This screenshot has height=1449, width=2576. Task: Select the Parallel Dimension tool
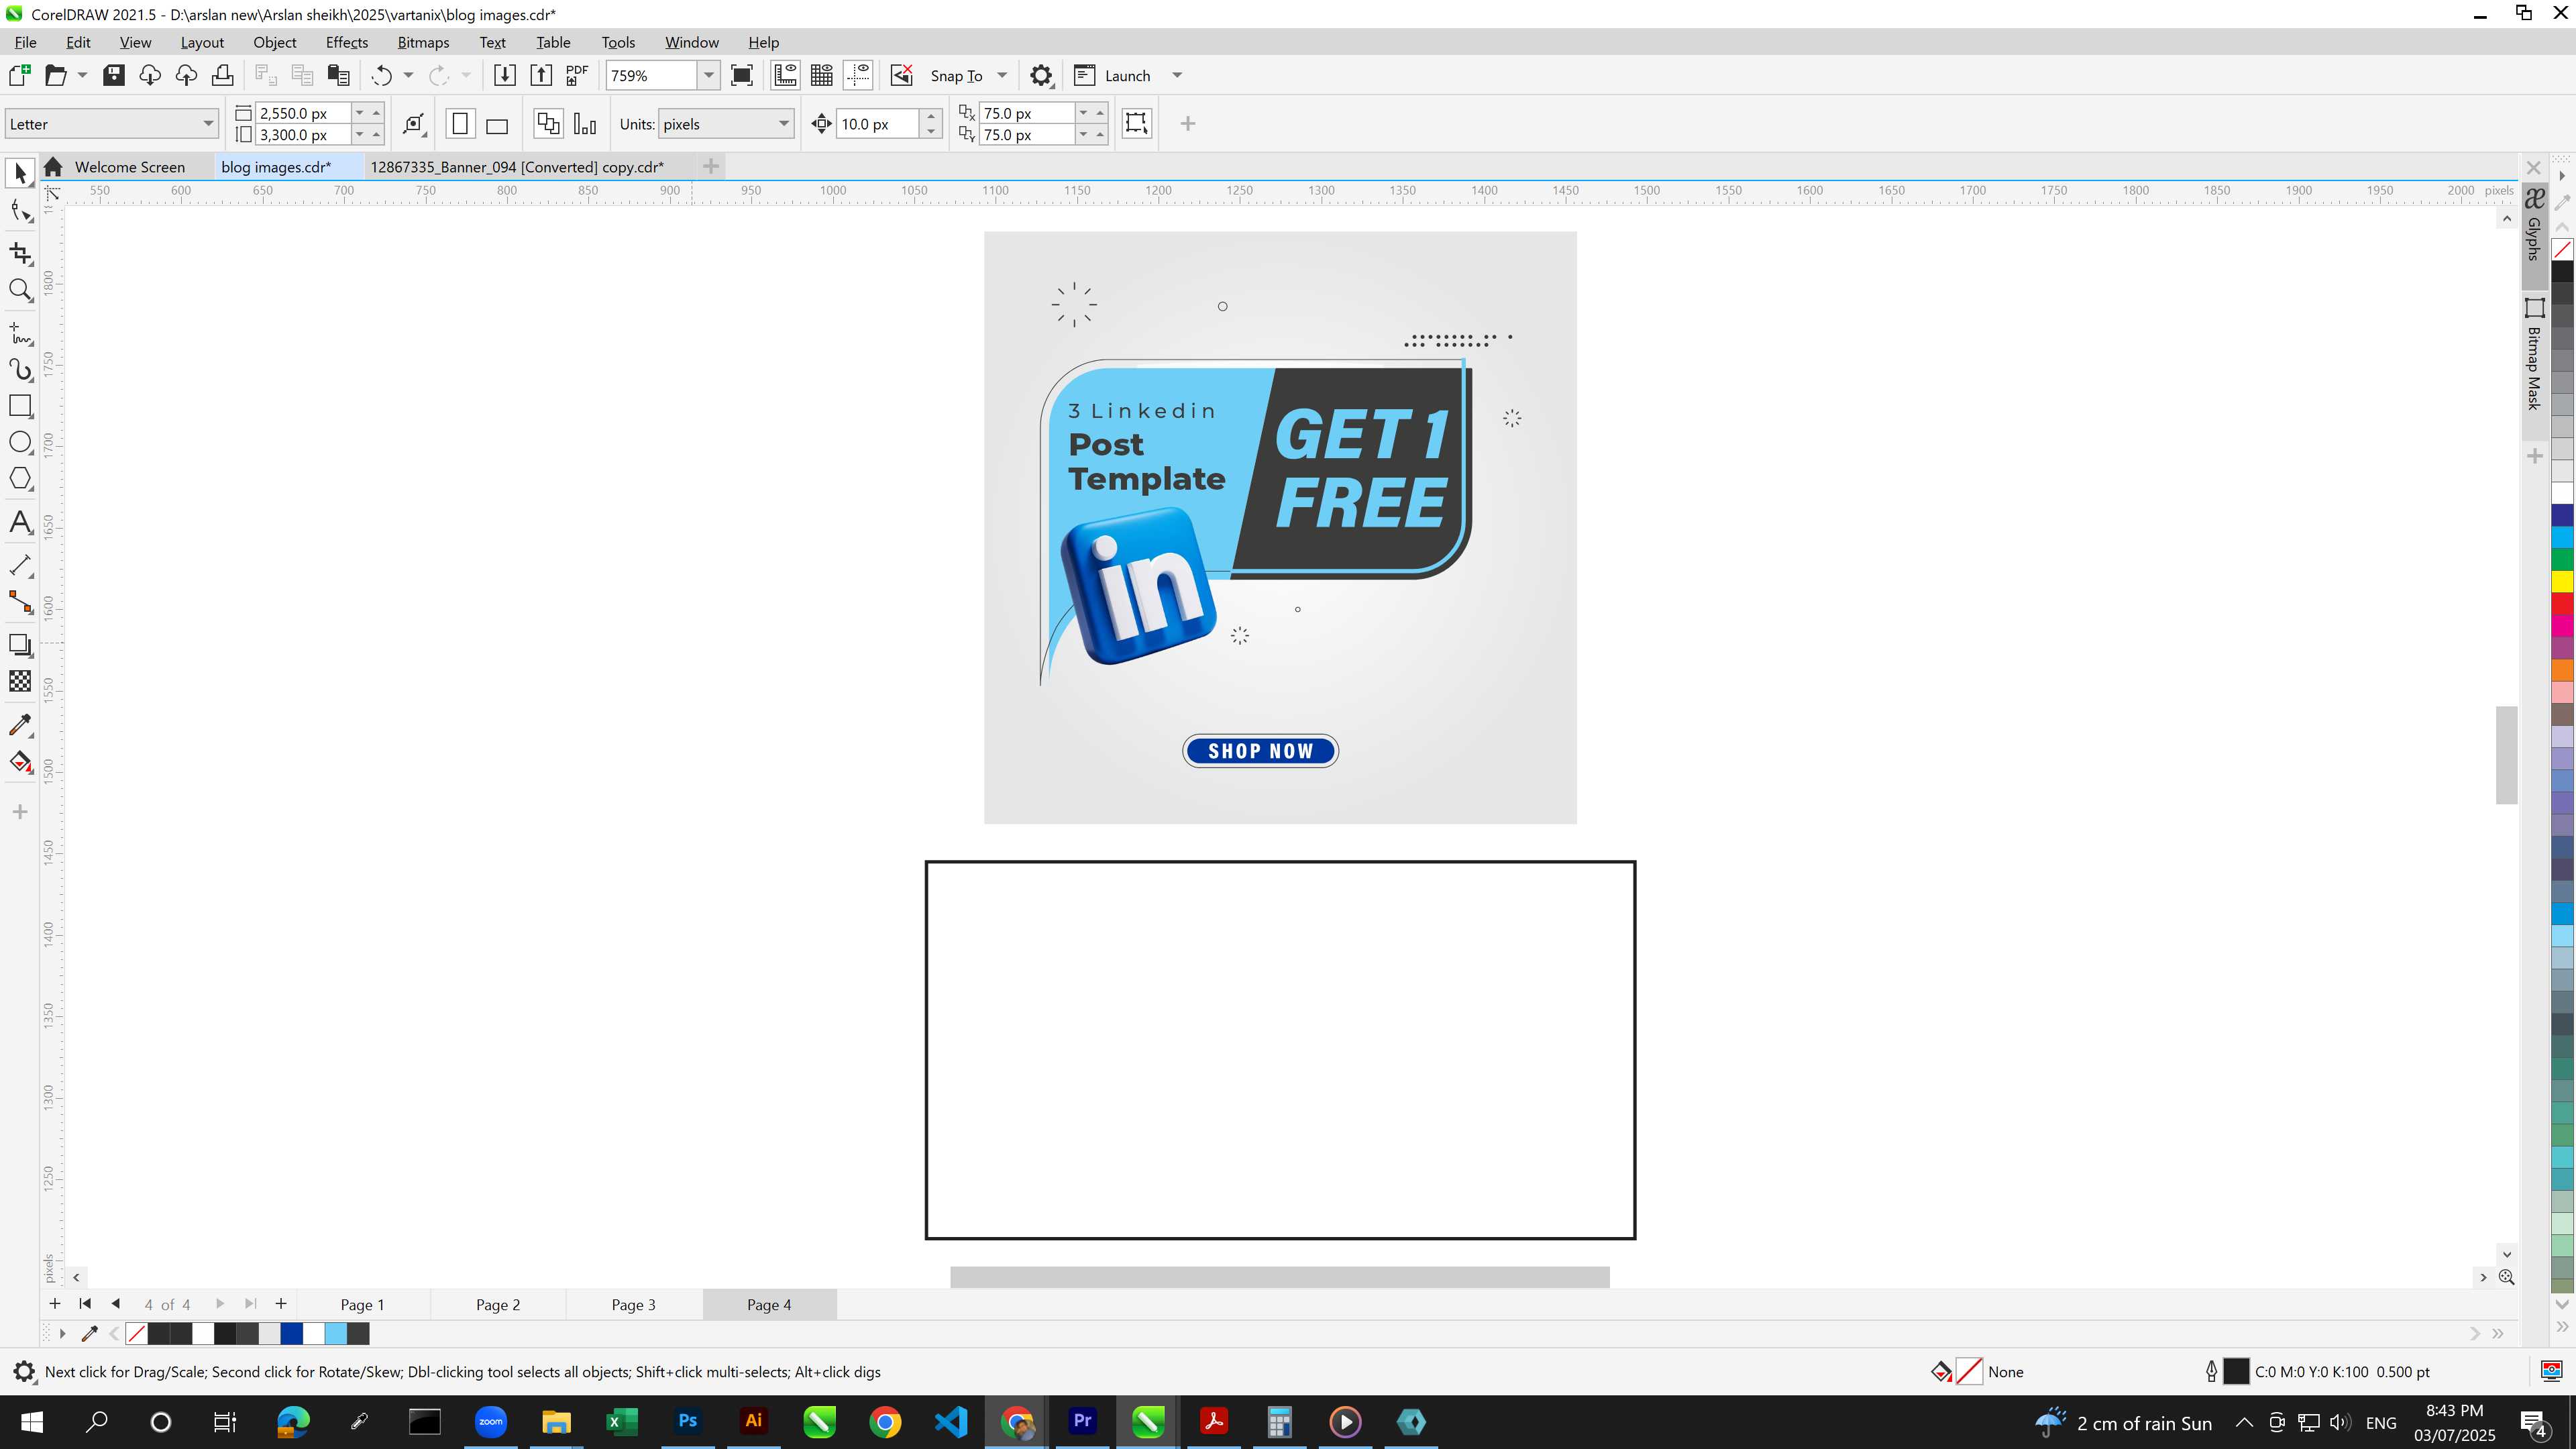tap(20, 565)
